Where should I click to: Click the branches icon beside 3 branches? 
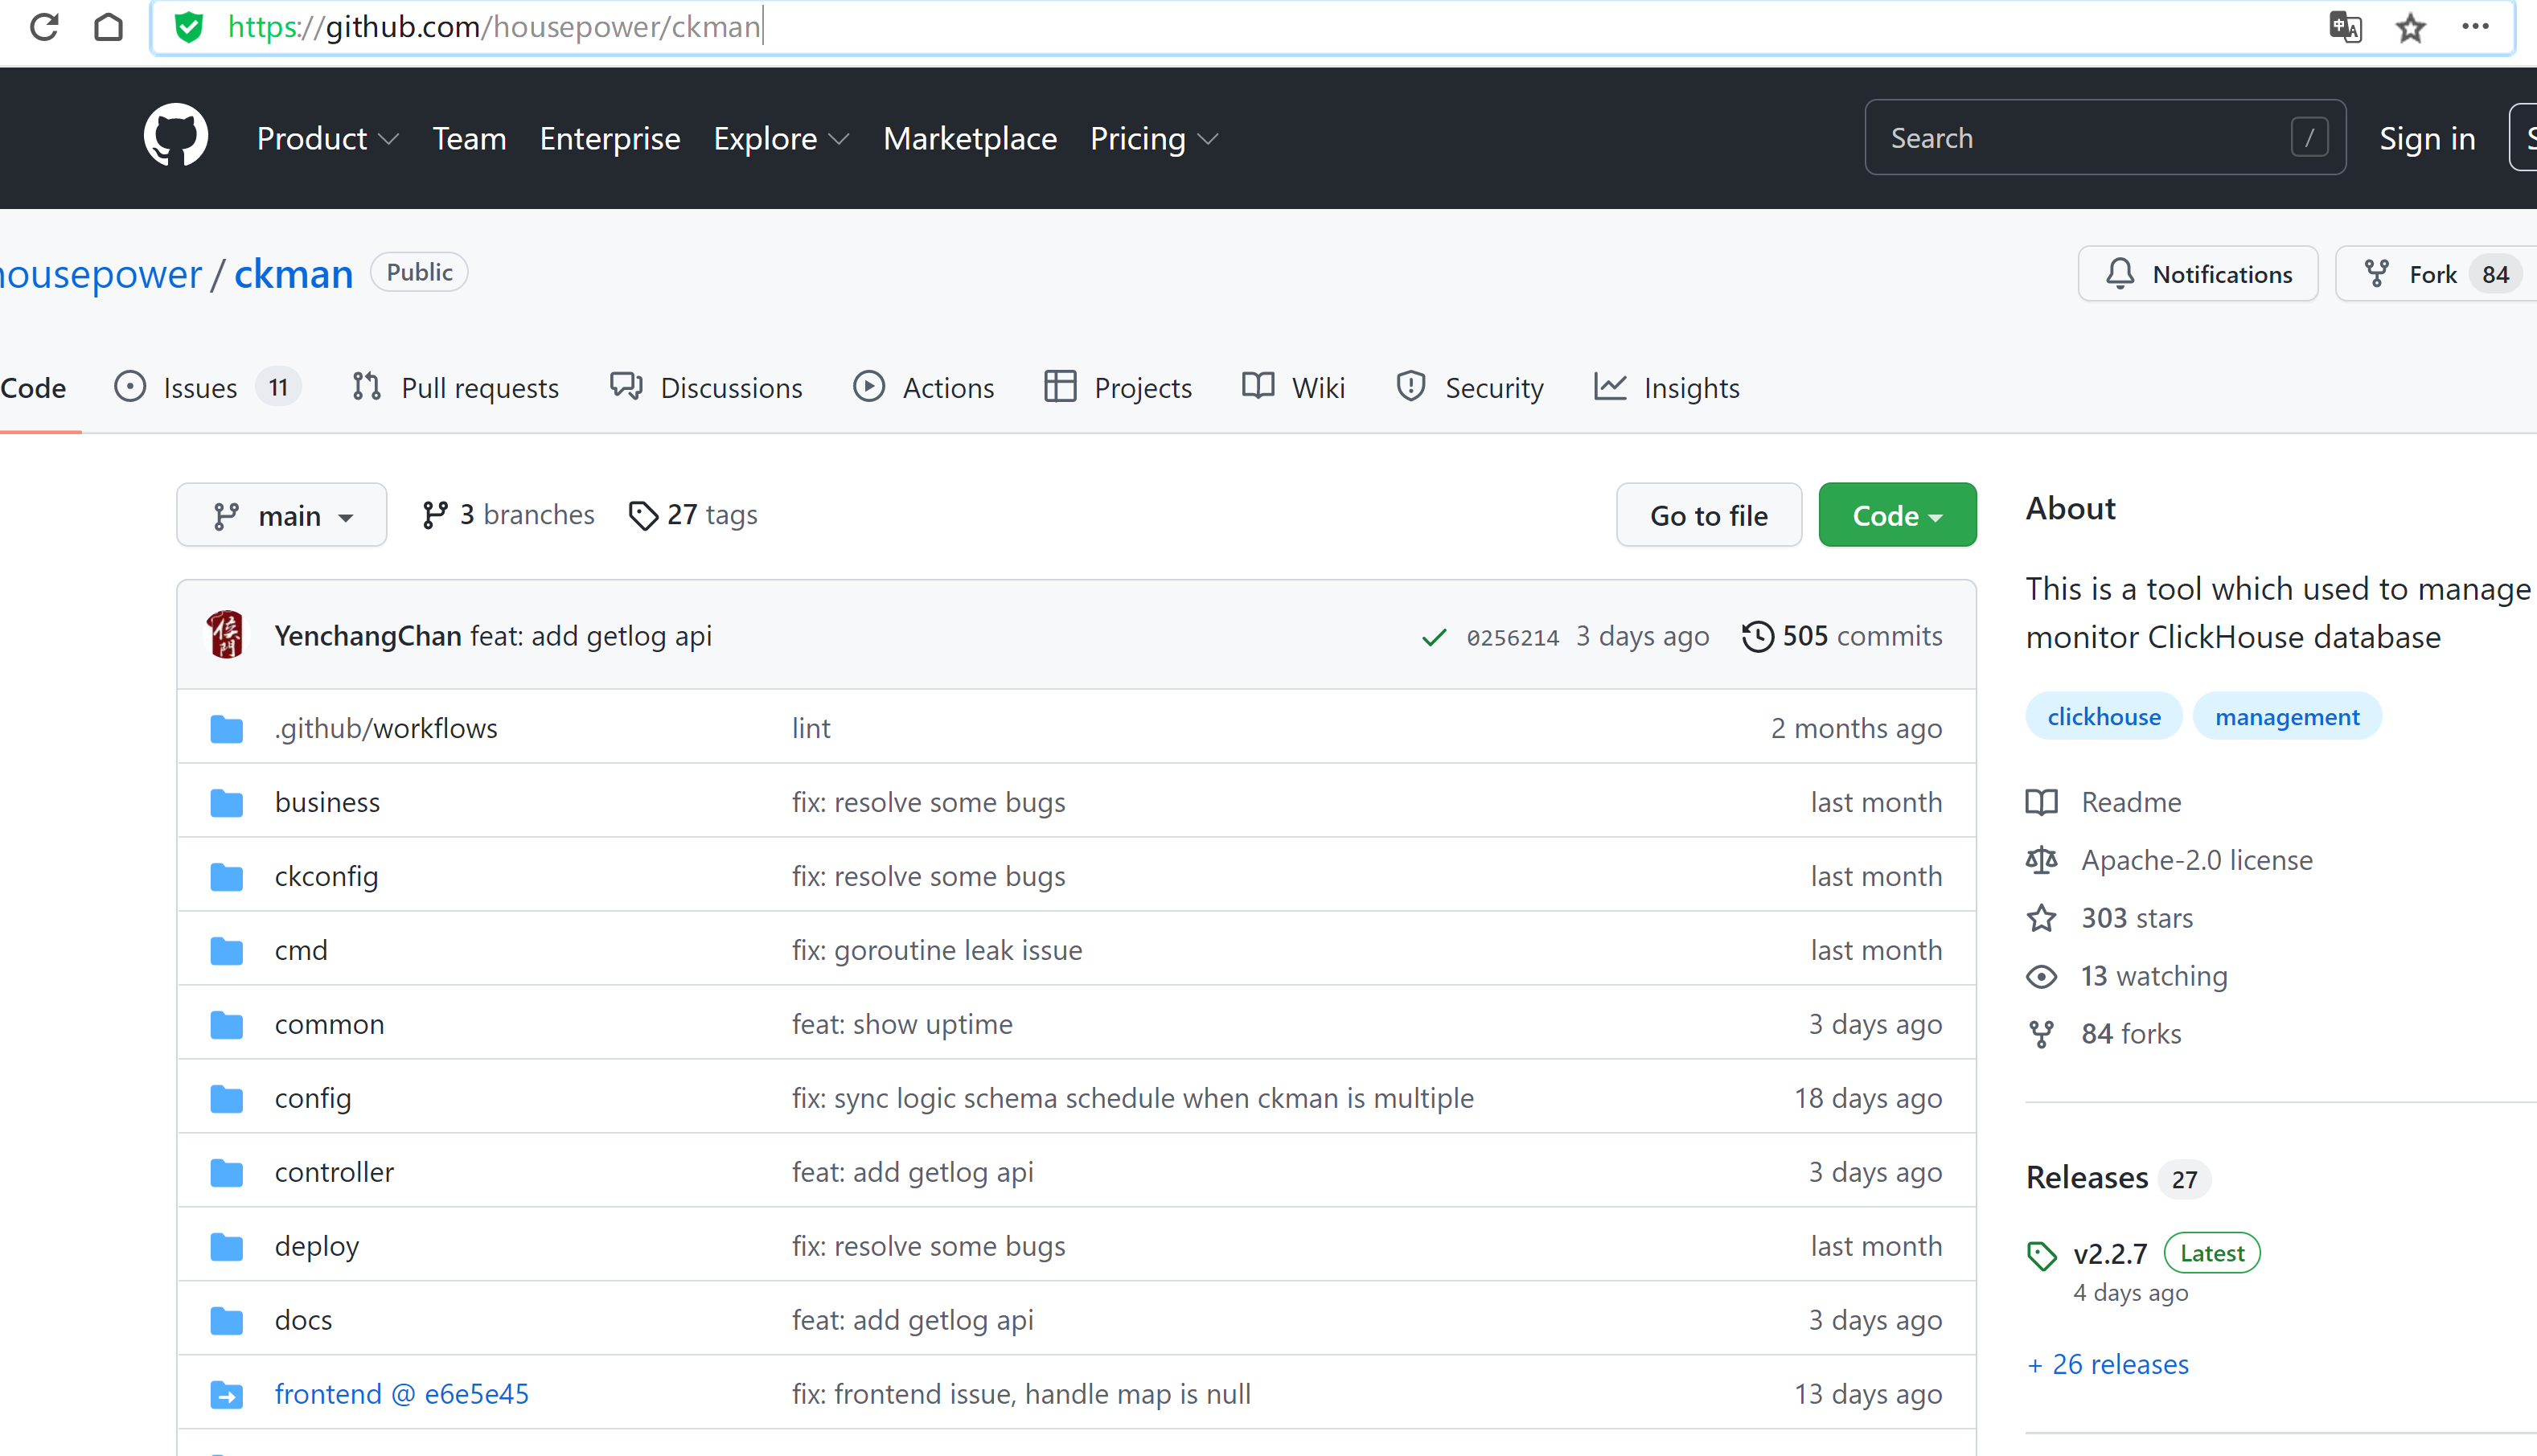click(434, 515)
